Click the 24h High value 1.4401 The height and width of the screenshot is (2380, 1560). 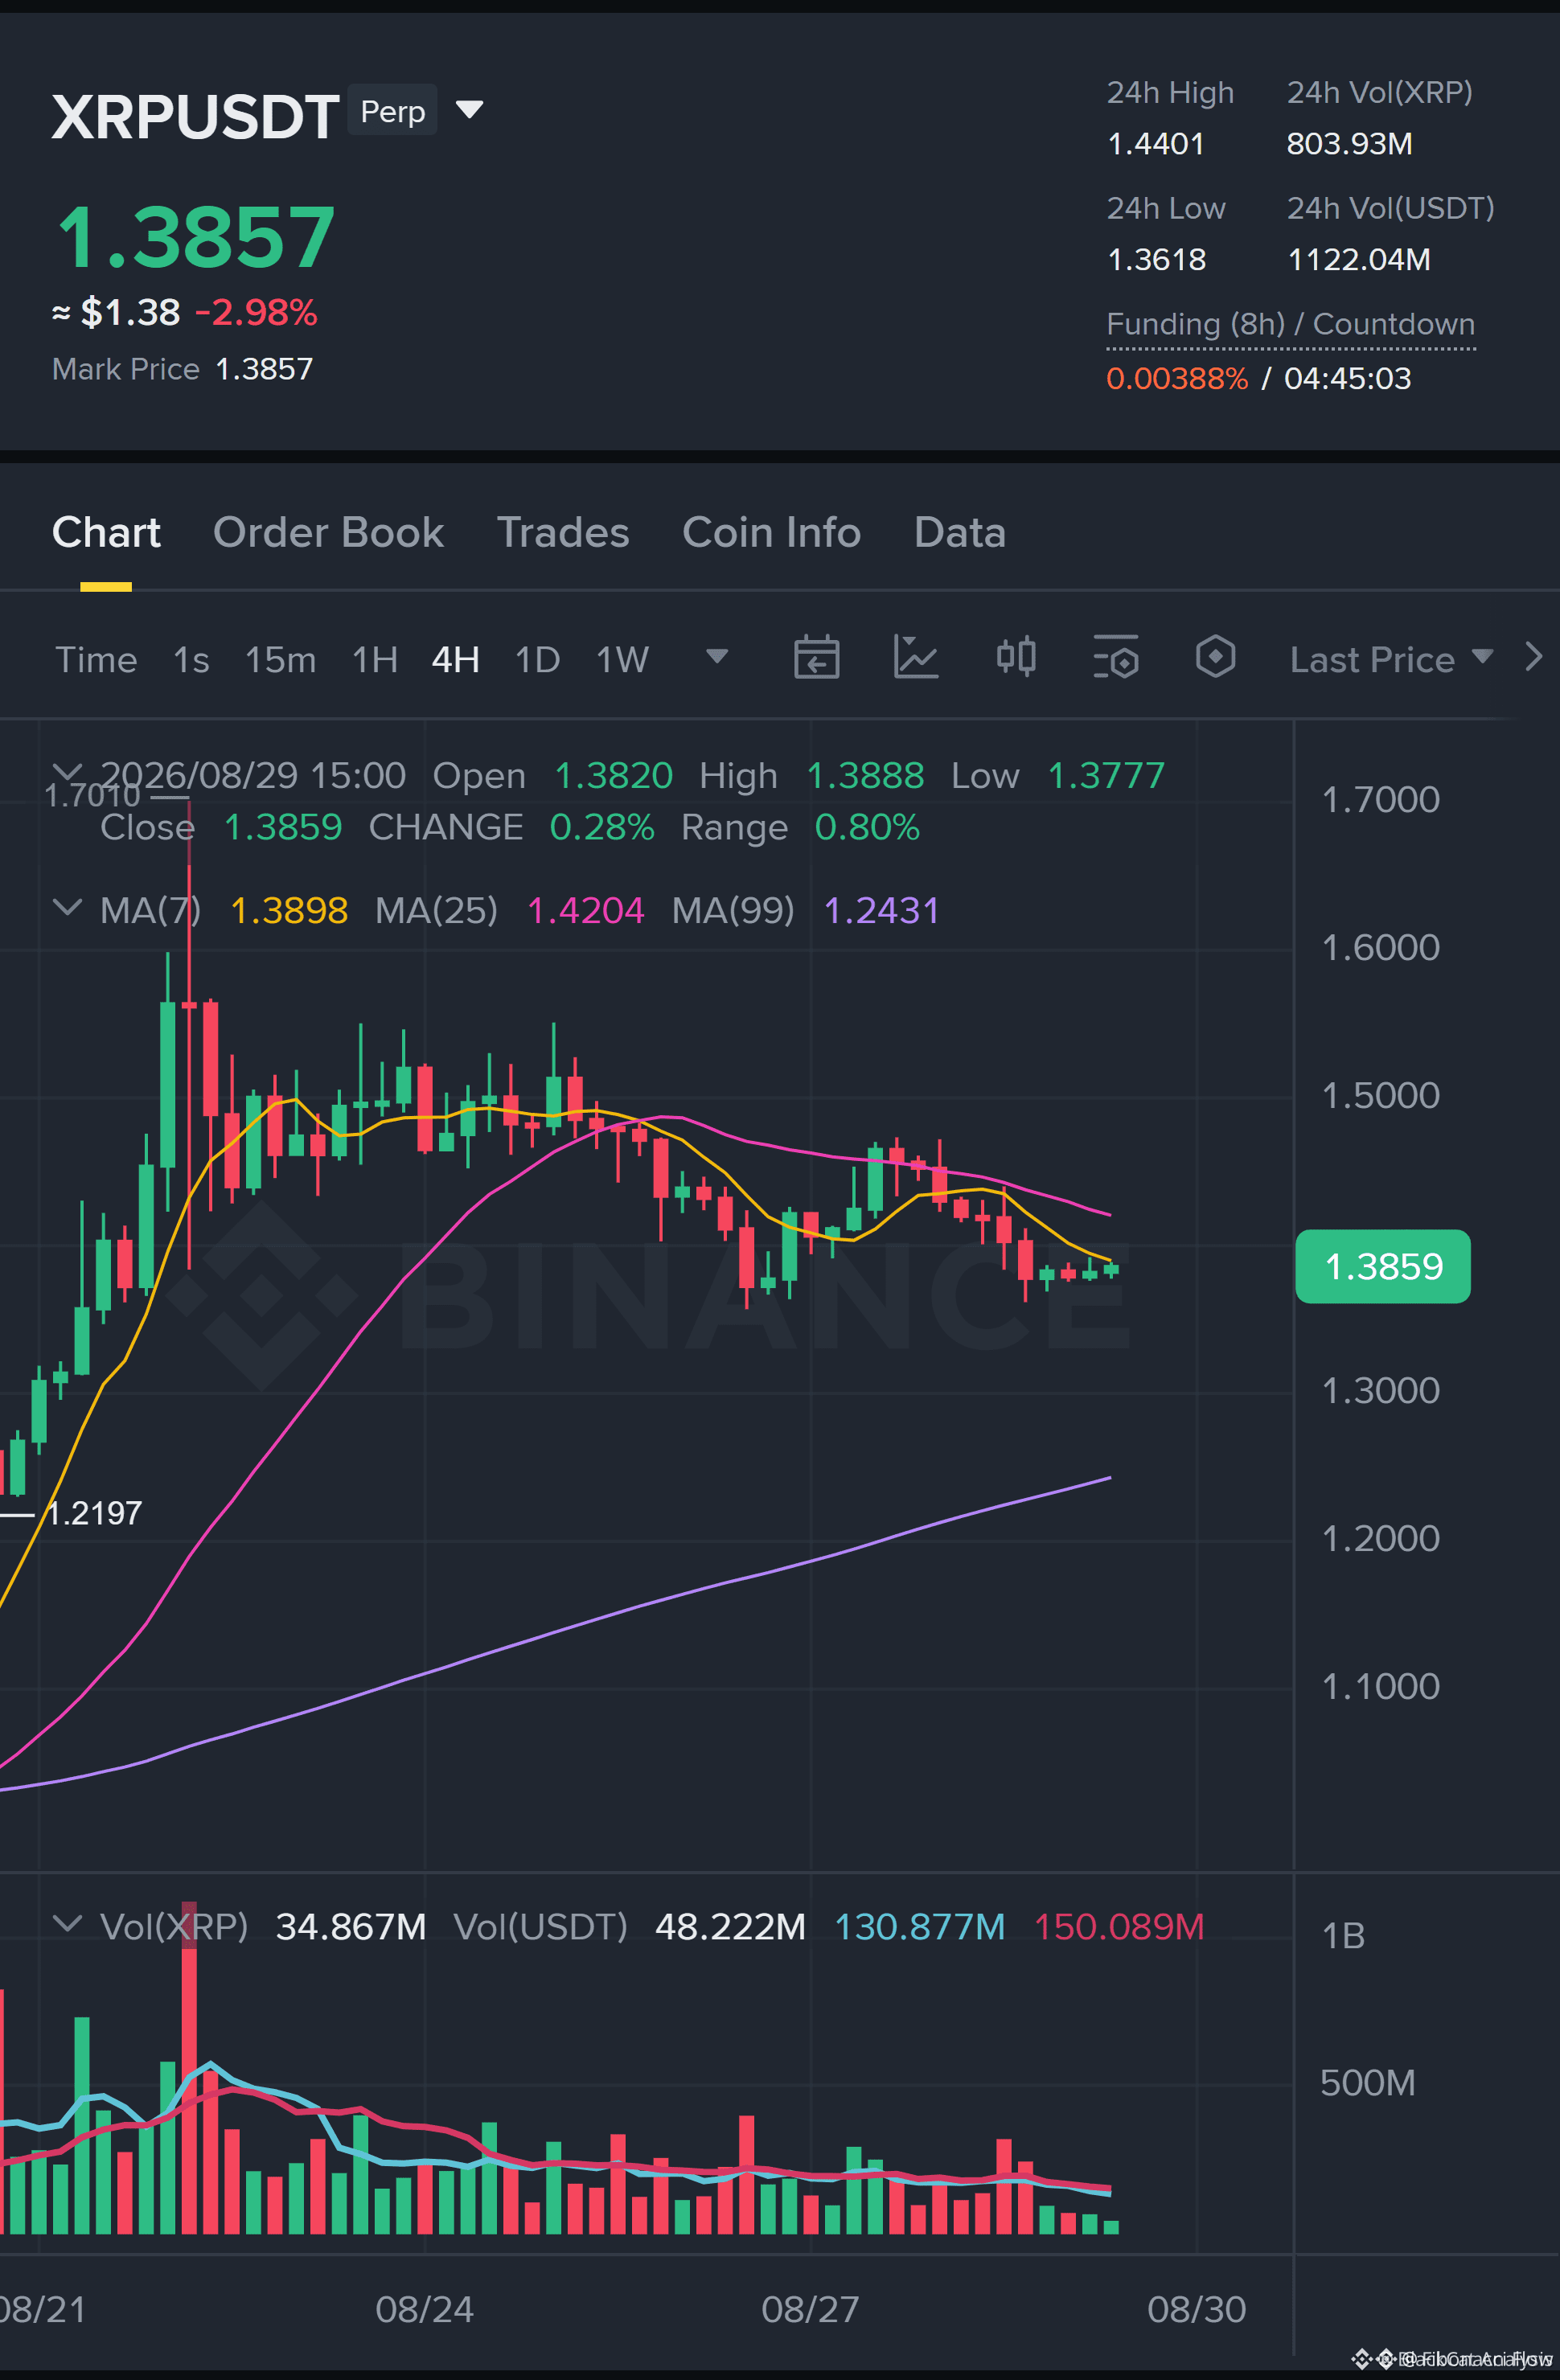point(1155,144)
